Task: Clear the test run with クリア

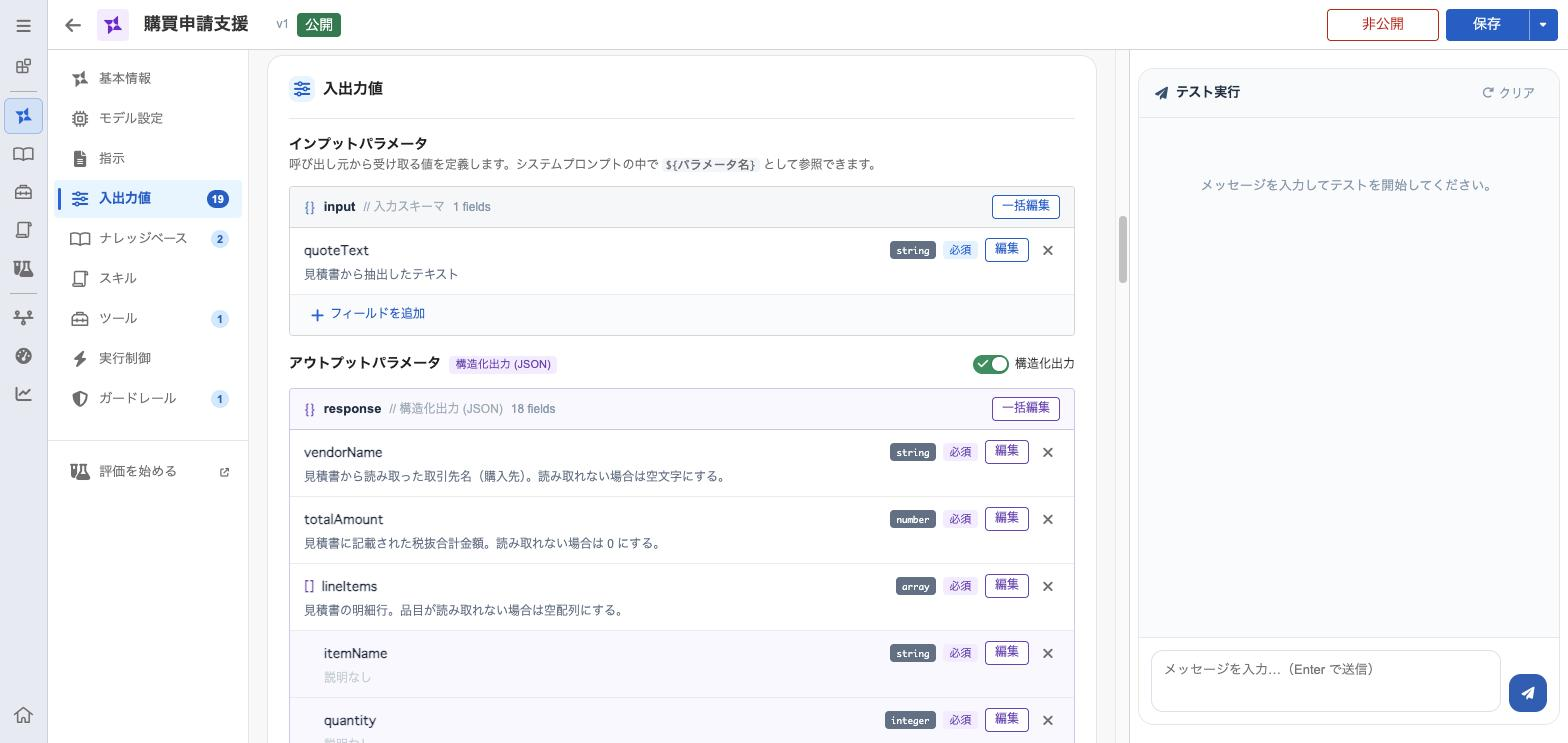Action: click(1508, 93)
